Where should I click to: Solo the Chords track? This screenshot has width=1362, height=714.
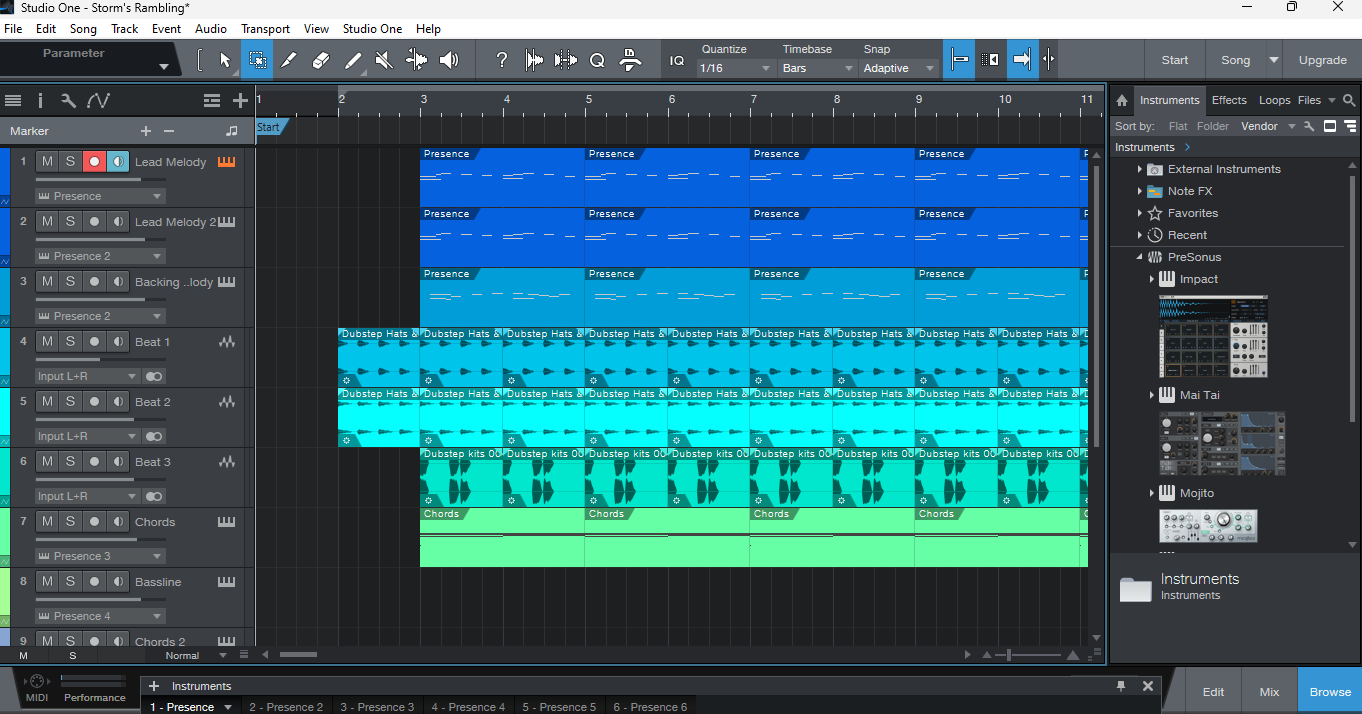70,521
